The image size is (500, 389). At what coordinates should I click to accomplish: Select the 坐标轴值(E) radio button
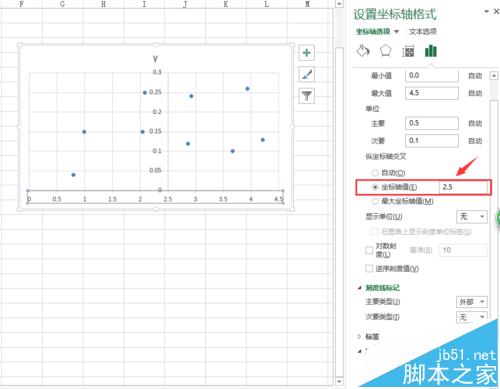coord(375,187)
